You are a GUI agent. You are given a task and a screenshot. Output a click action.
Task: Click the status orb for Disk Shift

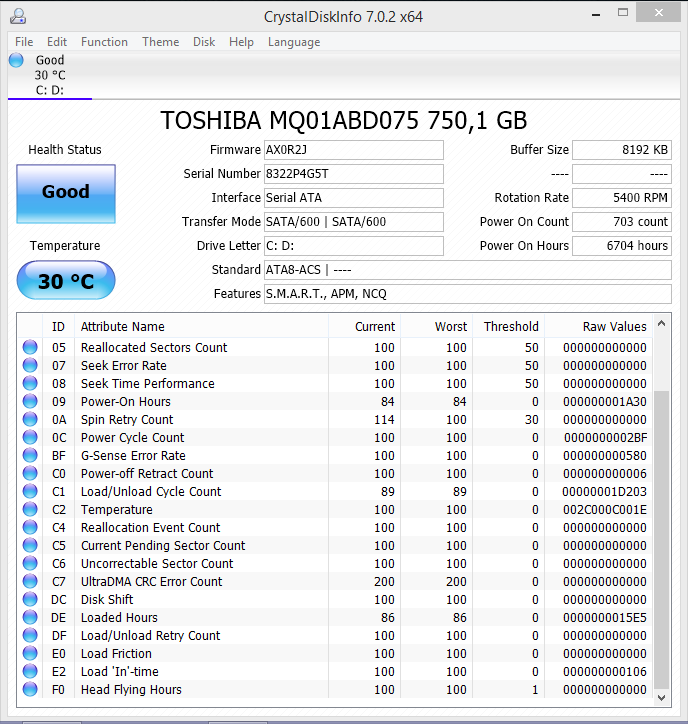coord(30,599)
